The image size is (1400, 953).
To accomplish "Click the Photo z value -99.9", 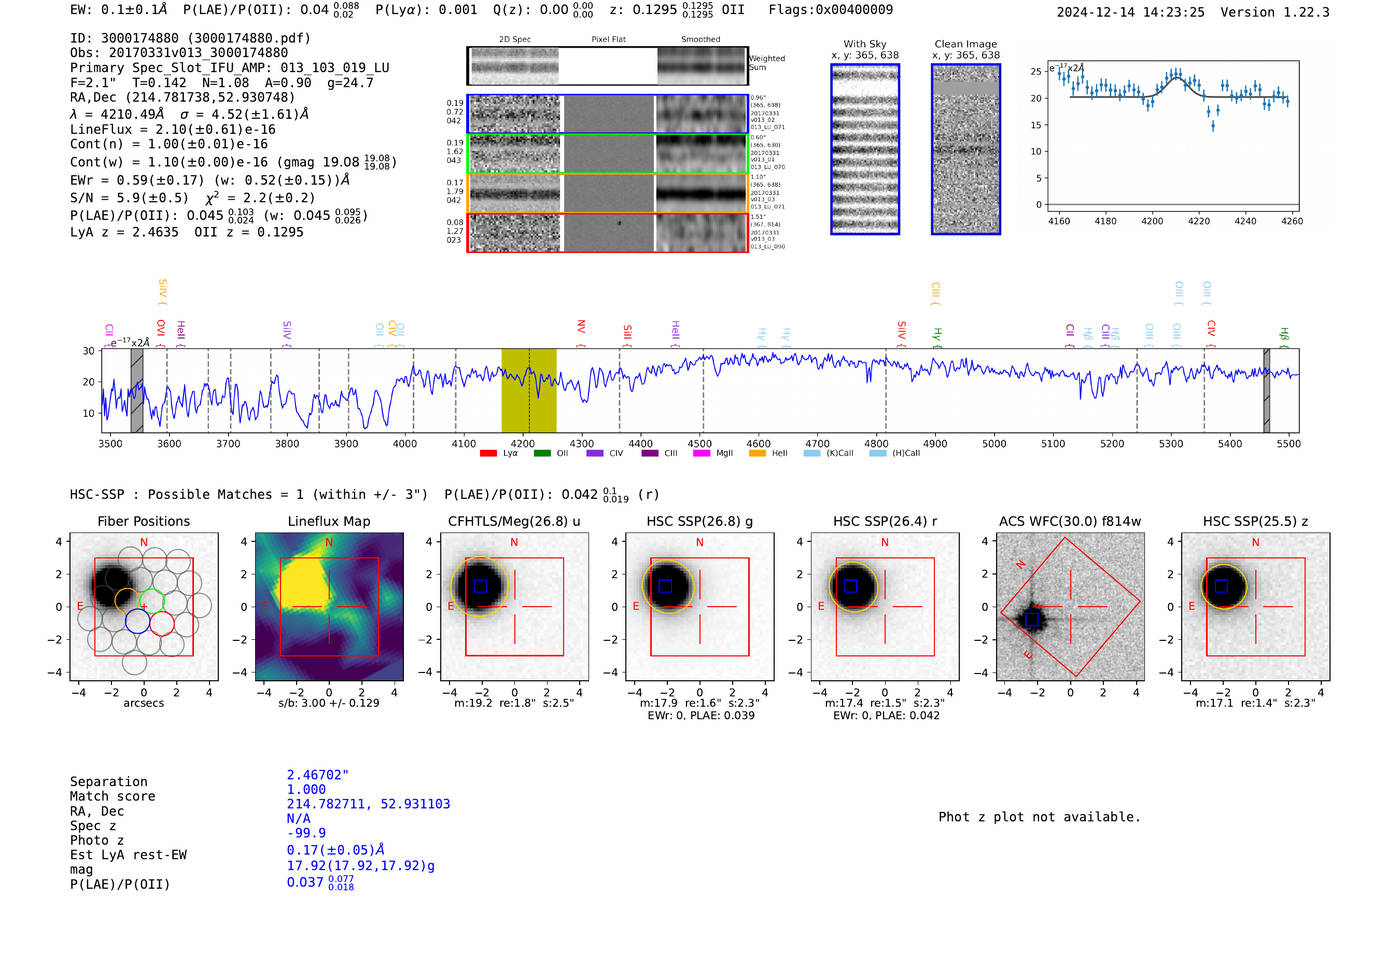I will [x=306, y=833].
